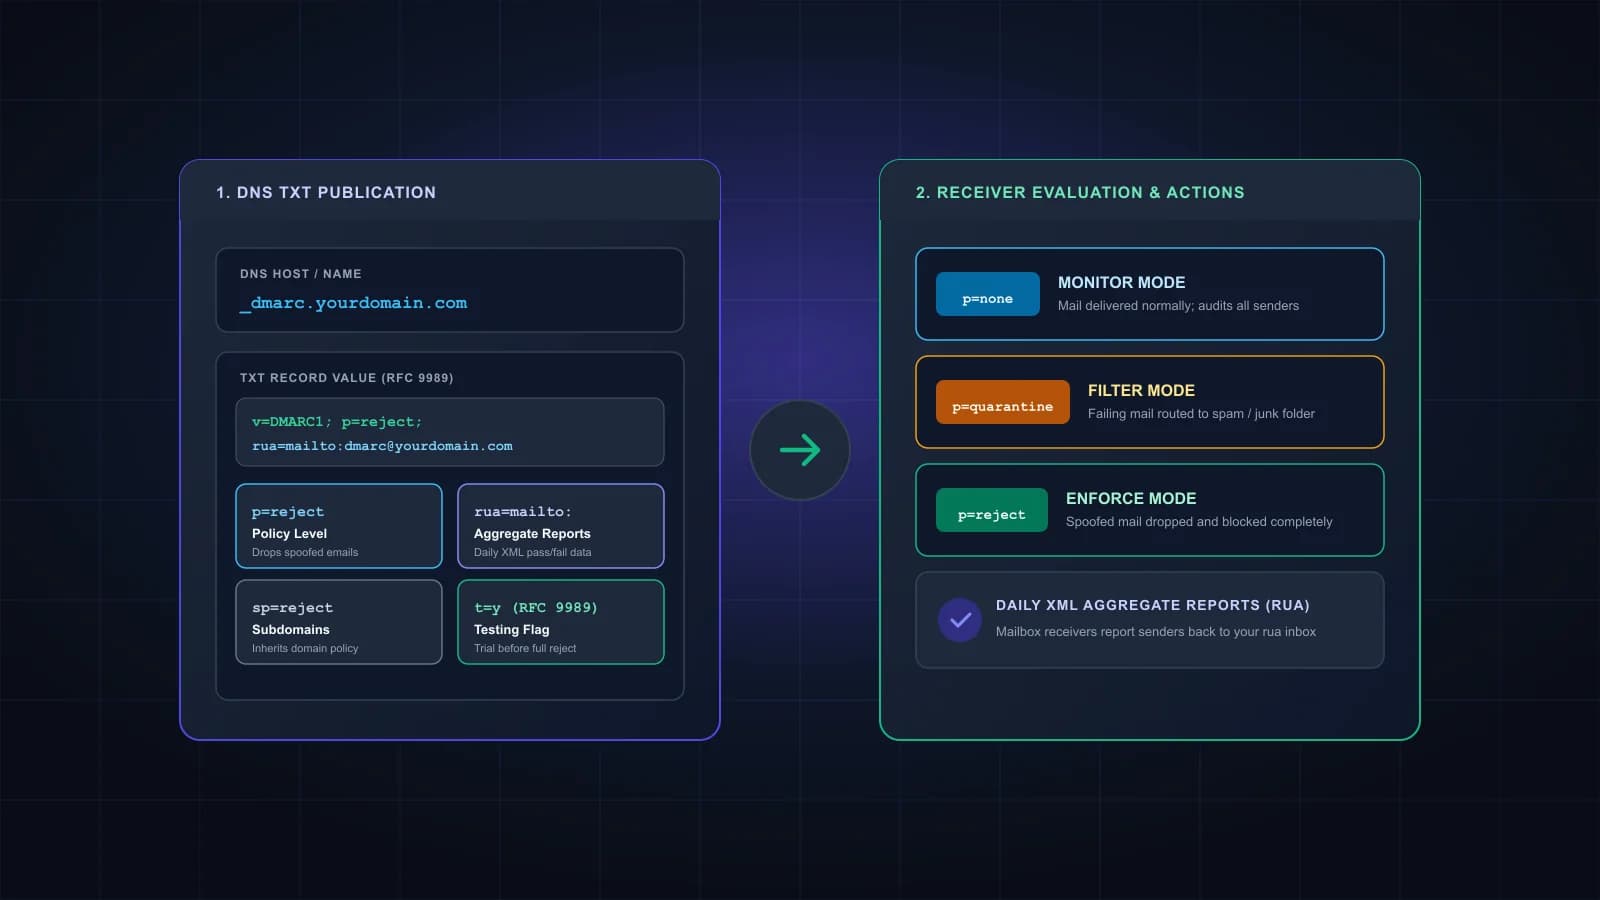The width and height of the screenshot is (1600, 900).
Task: Open the "Aggregate Reports" card title
Action: pos(532,534)
